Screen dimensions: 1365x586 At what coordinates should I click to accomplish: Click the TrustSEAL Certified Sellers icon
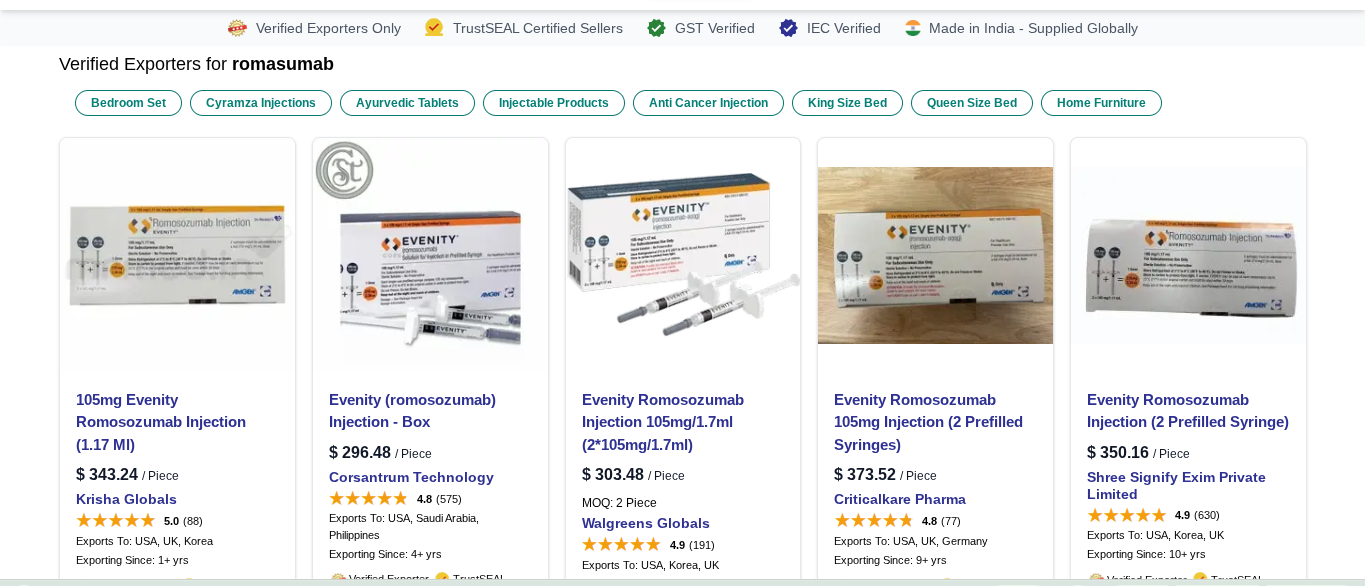click(434, 28)
